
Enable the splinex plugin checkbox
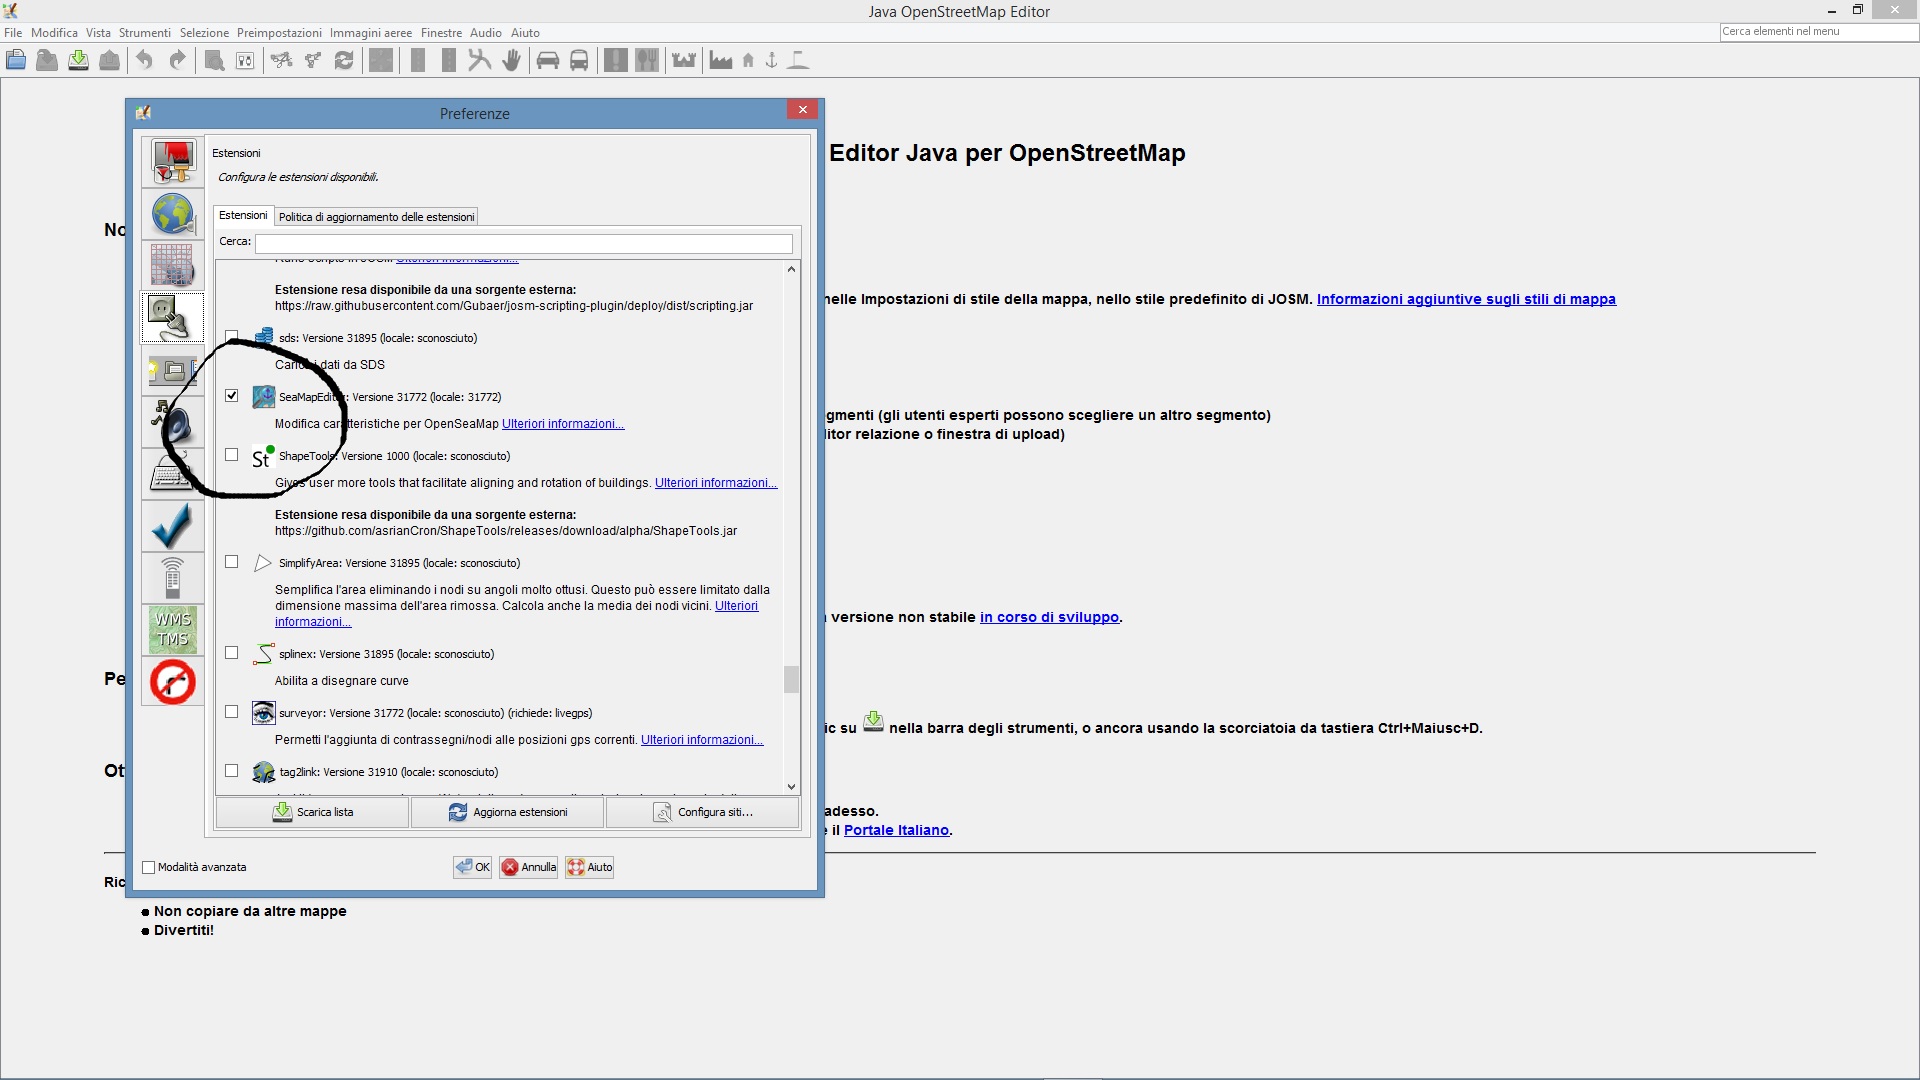tap(232, 653)
